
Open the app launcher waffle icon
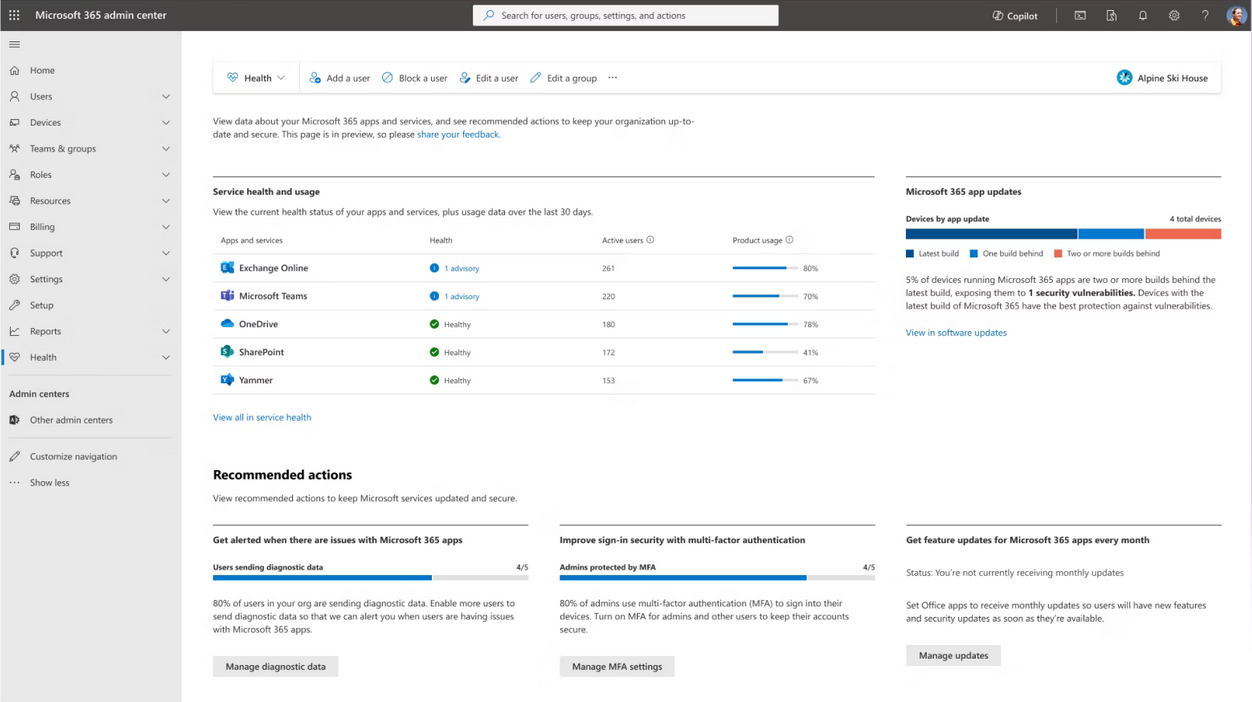[x=14, y=15]
